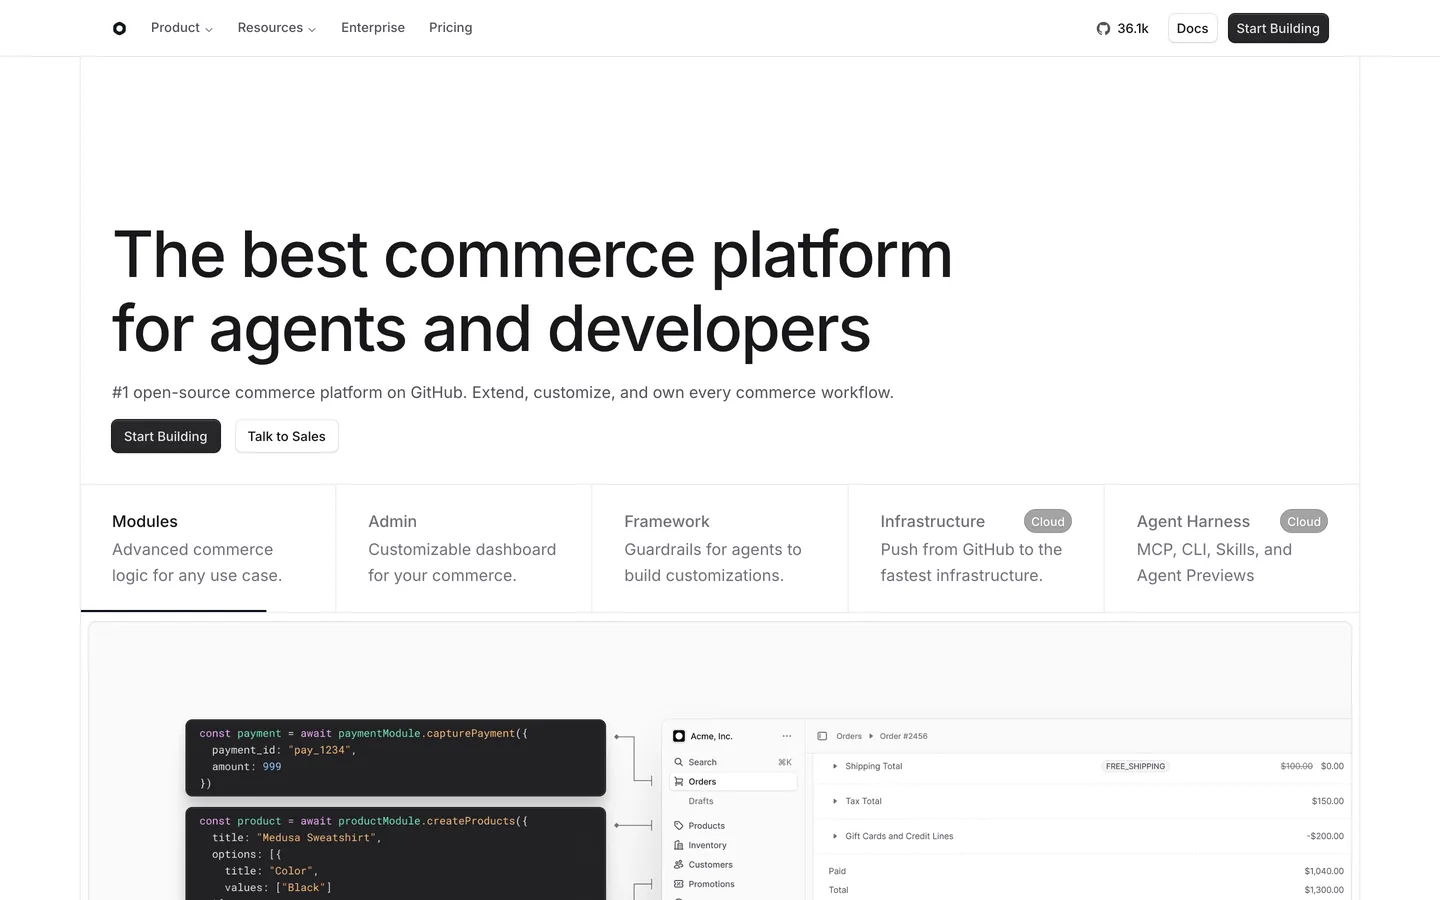Click the header's dark Start Building button

1278,28
